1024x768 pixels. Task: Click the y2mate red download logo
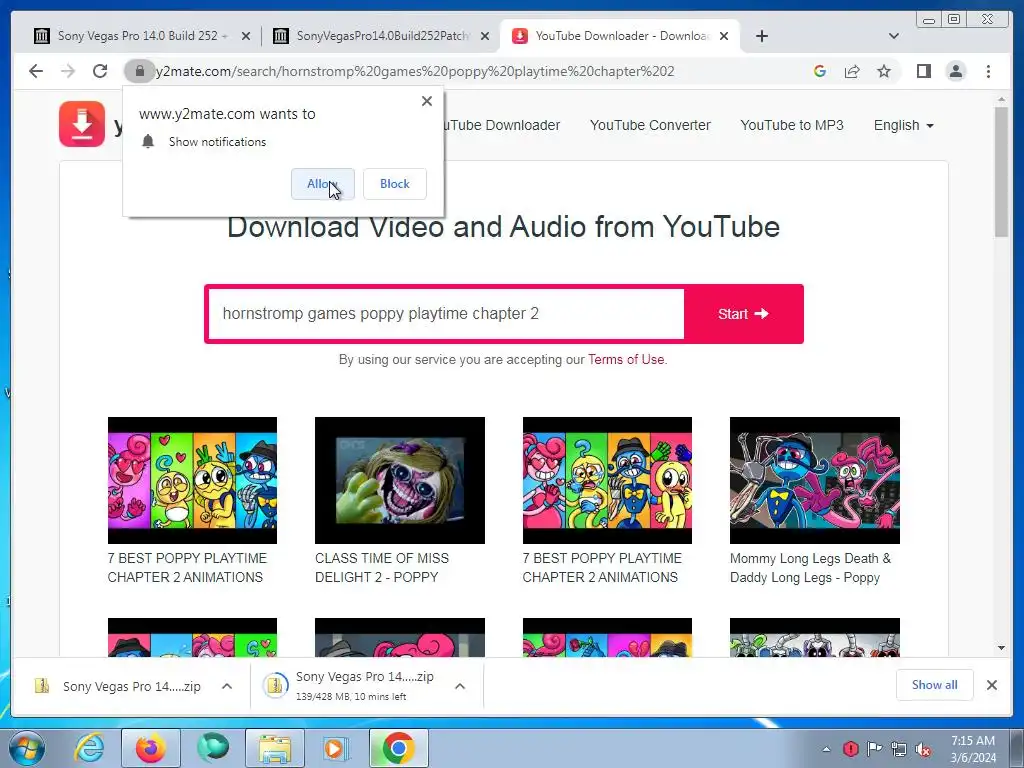[82, 124]
